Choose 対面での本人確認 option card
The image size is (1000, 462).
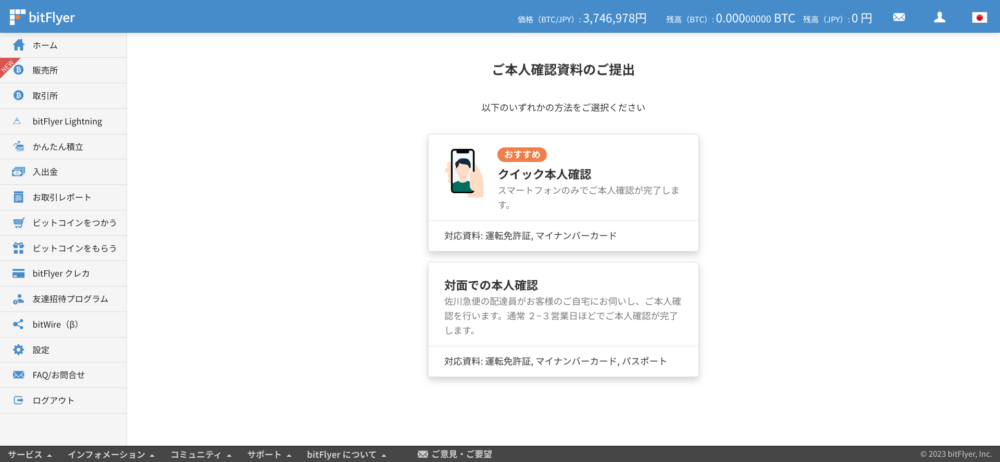pyautogui.click(x=563, y=320)
